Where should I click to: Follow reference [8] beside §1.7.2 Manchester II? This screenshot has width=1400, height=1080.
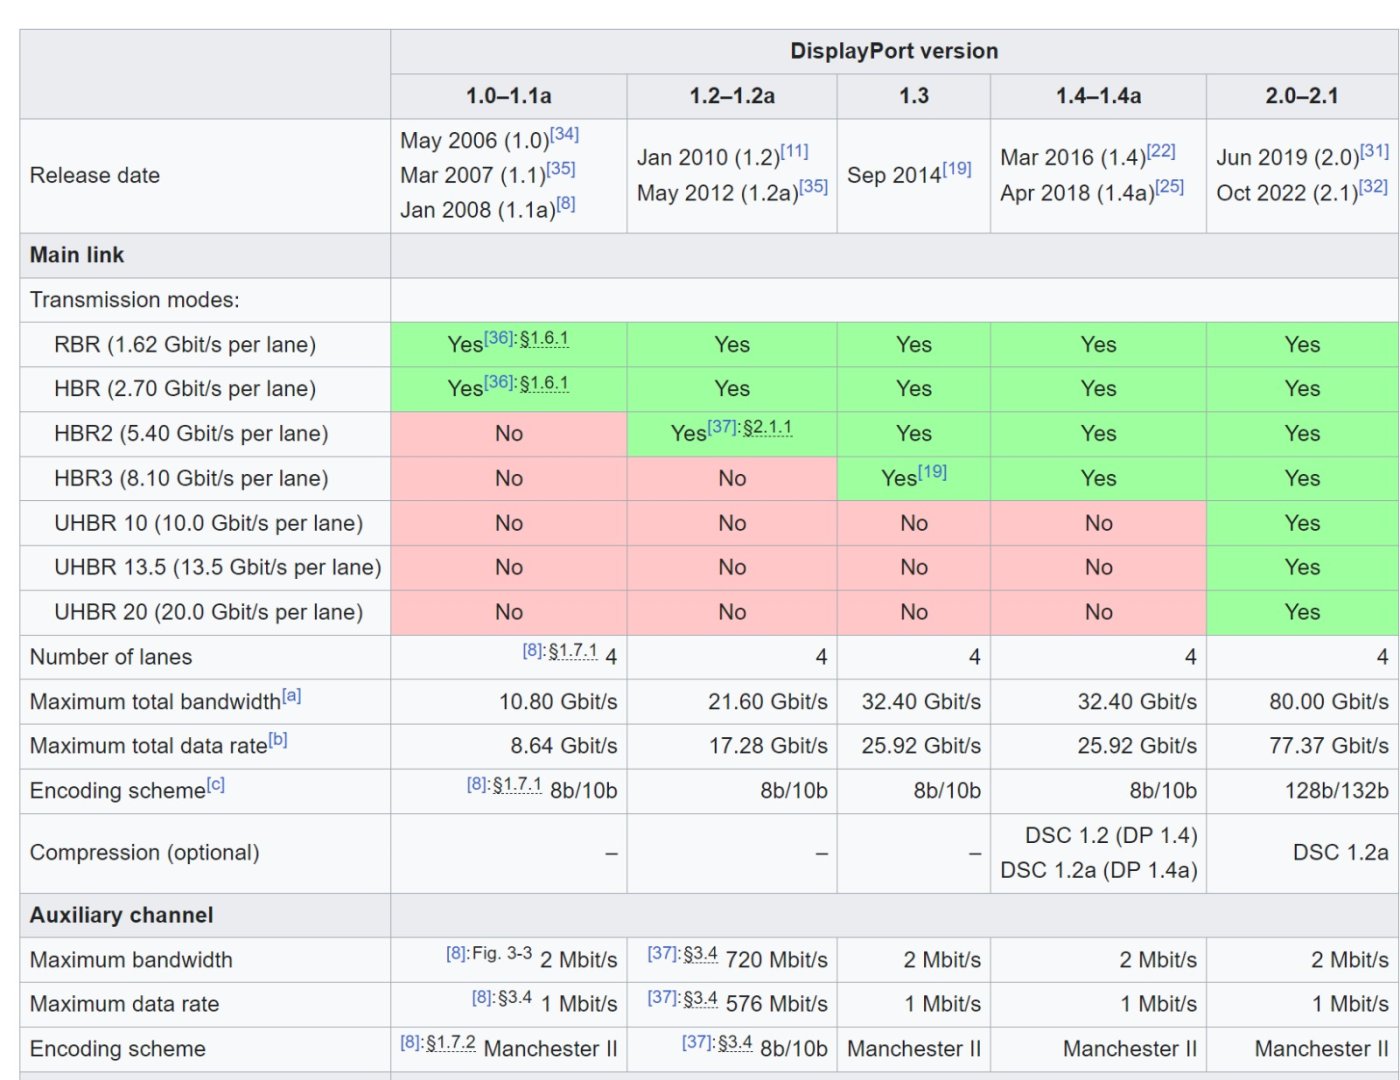point(410,1043)
